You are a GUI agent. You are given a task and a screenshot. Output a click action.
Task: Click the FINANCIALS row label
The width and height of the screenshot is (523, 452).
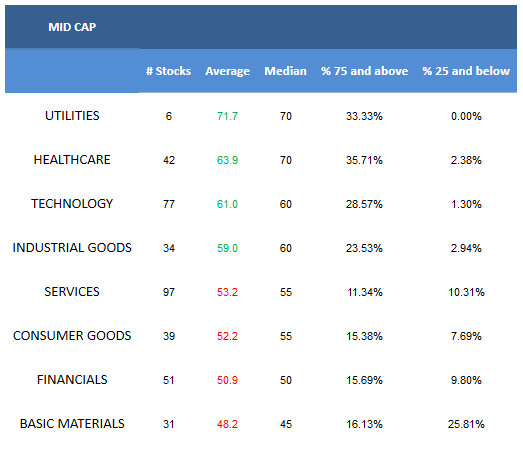point(72,380)
